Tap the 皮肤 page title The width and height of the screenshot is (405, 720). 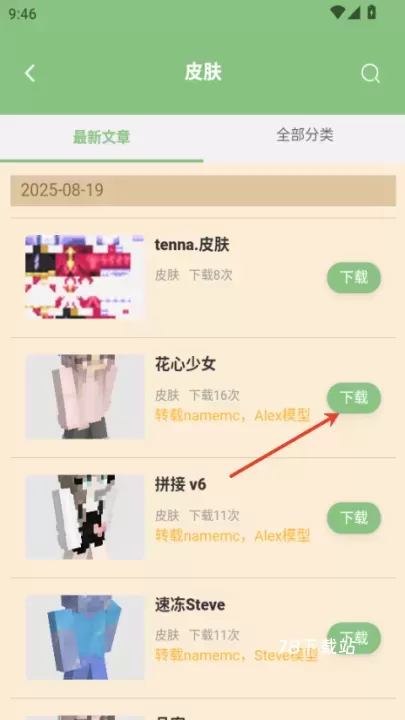point(203,73)
